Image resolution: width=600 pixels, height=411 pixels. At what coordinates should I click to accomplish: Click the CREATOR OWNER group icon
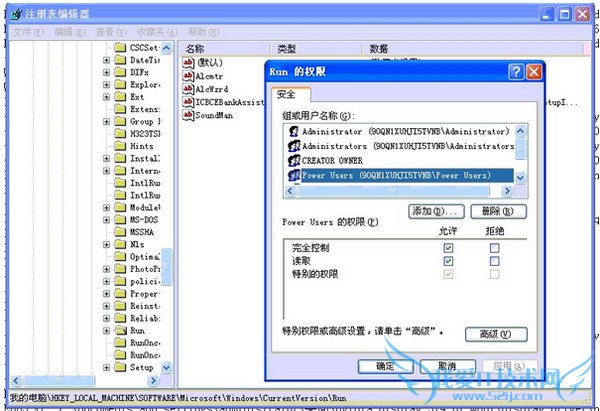[x=294, y=160]
